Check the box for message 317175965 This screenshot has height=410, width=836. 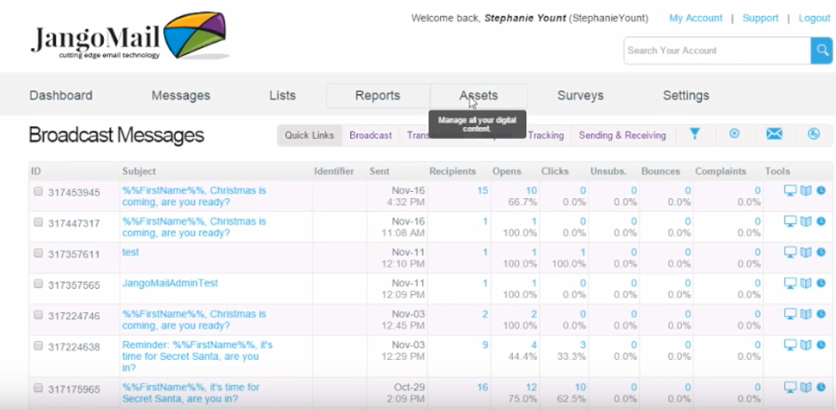(x=38, y=388)
